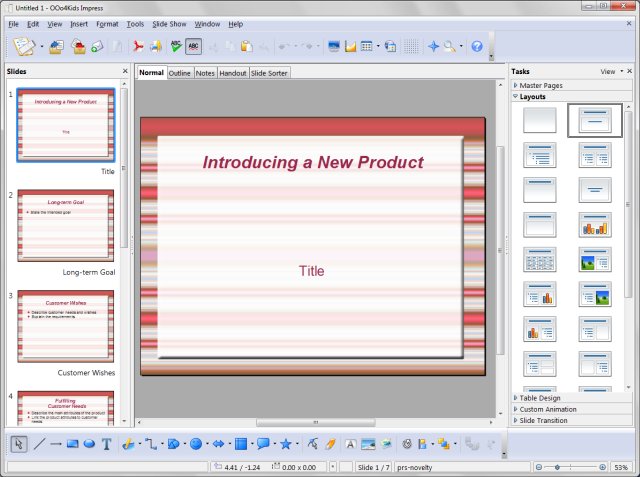The image size is (640, 477).
Task: Open the Help icon in toolbar
Action: [x=477, y=46]
